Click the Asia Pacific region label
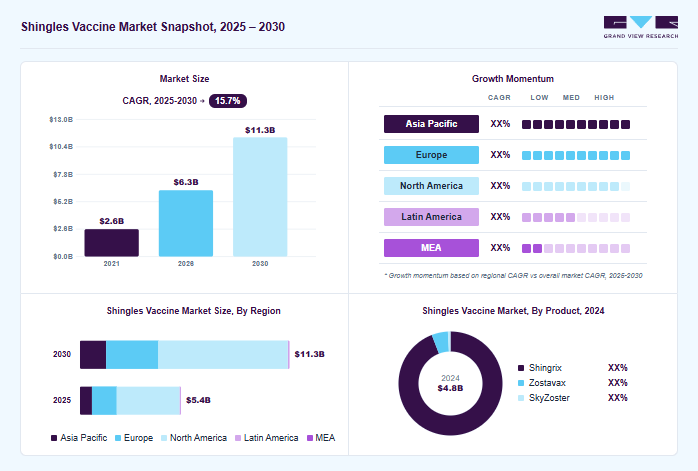This screenshot has width=698, height=471. 431,124
